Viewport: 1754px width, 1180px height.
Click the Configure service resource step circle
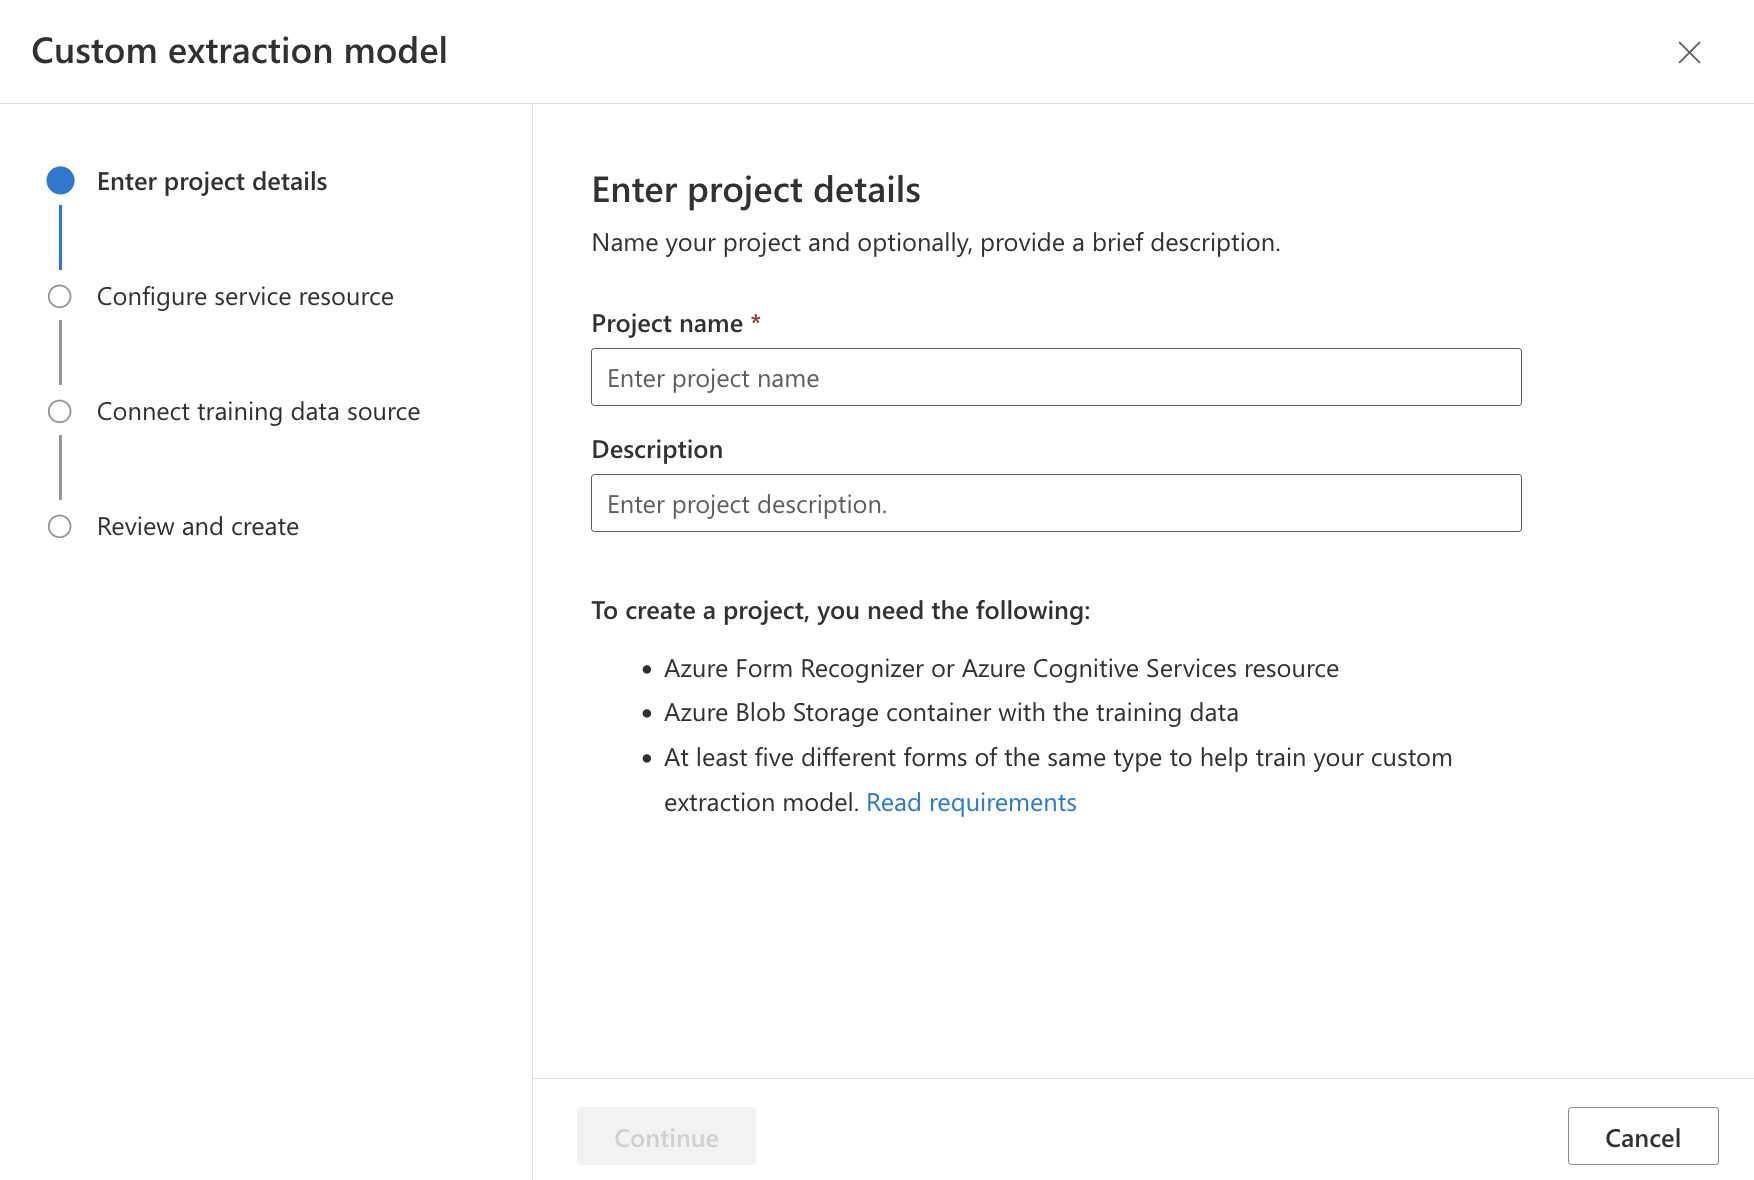[x=60, y=297]
